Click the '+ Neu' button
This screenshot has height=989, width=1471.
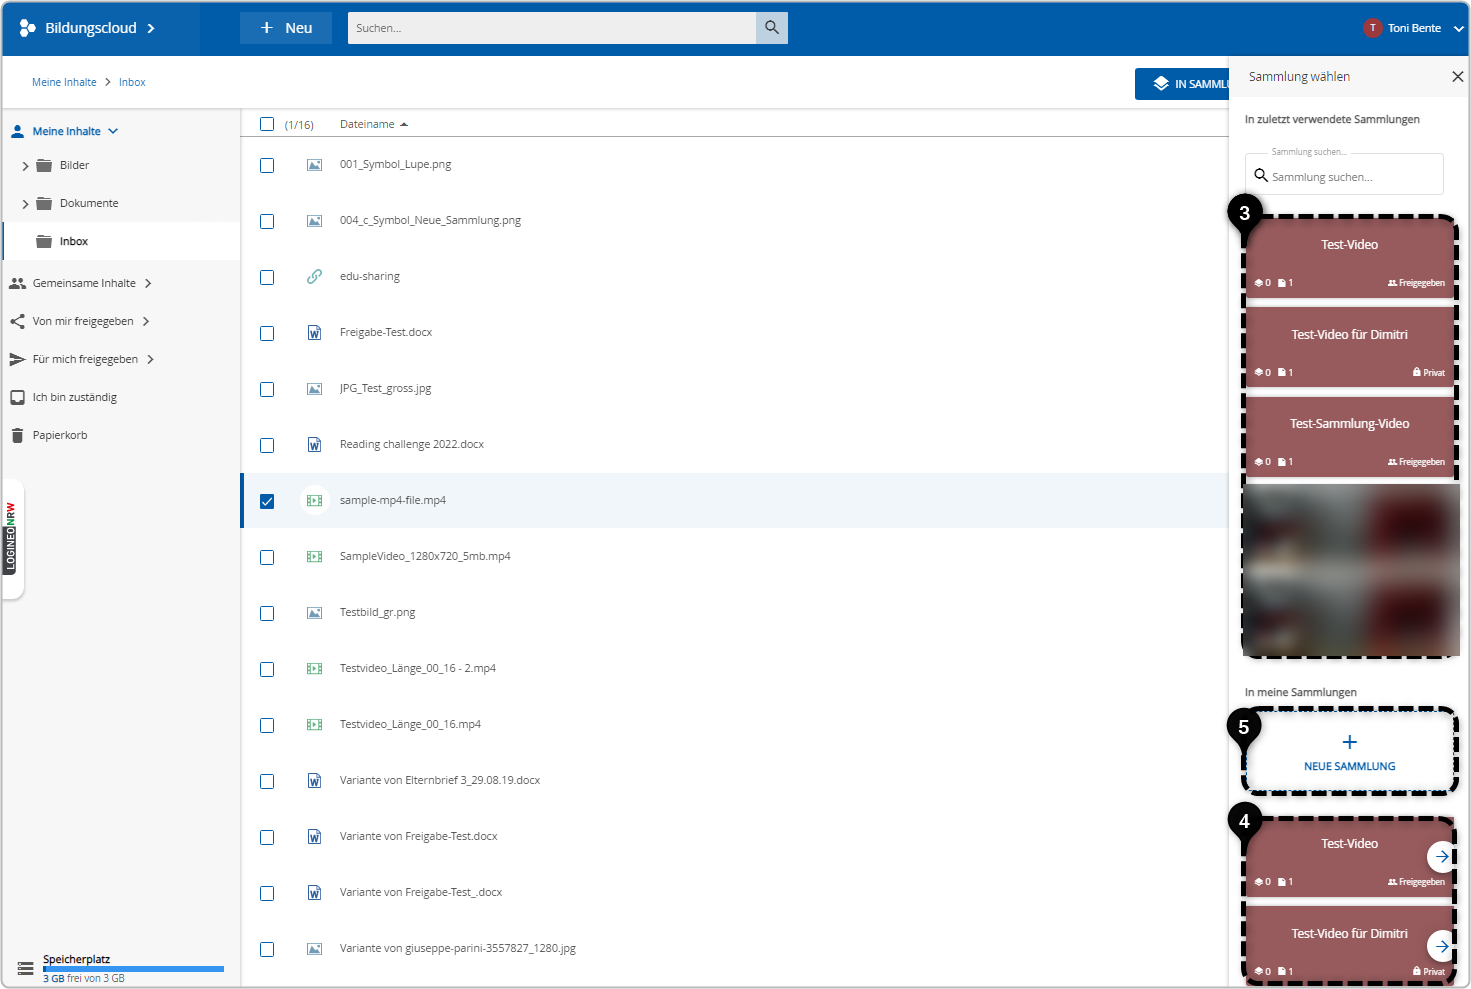tap(285, 28)
